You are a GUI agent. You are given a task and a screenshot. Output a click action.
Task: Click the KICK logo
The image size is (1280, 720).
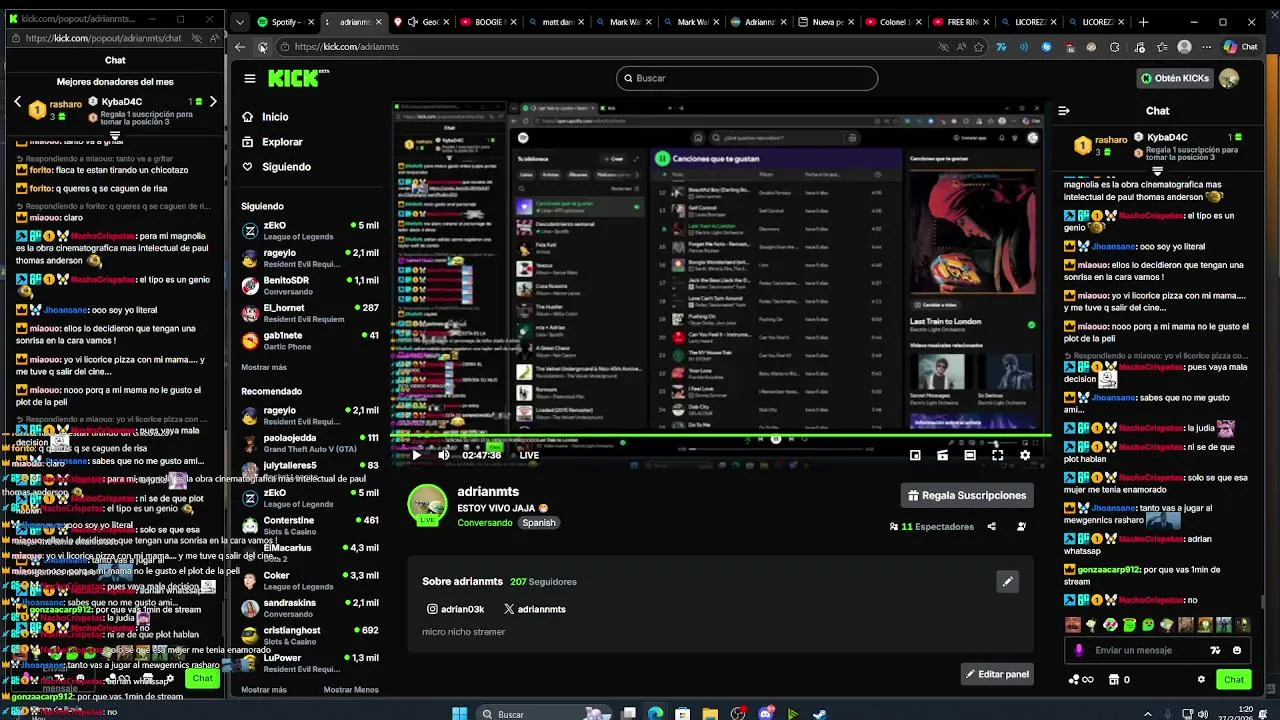pos(297,78)
